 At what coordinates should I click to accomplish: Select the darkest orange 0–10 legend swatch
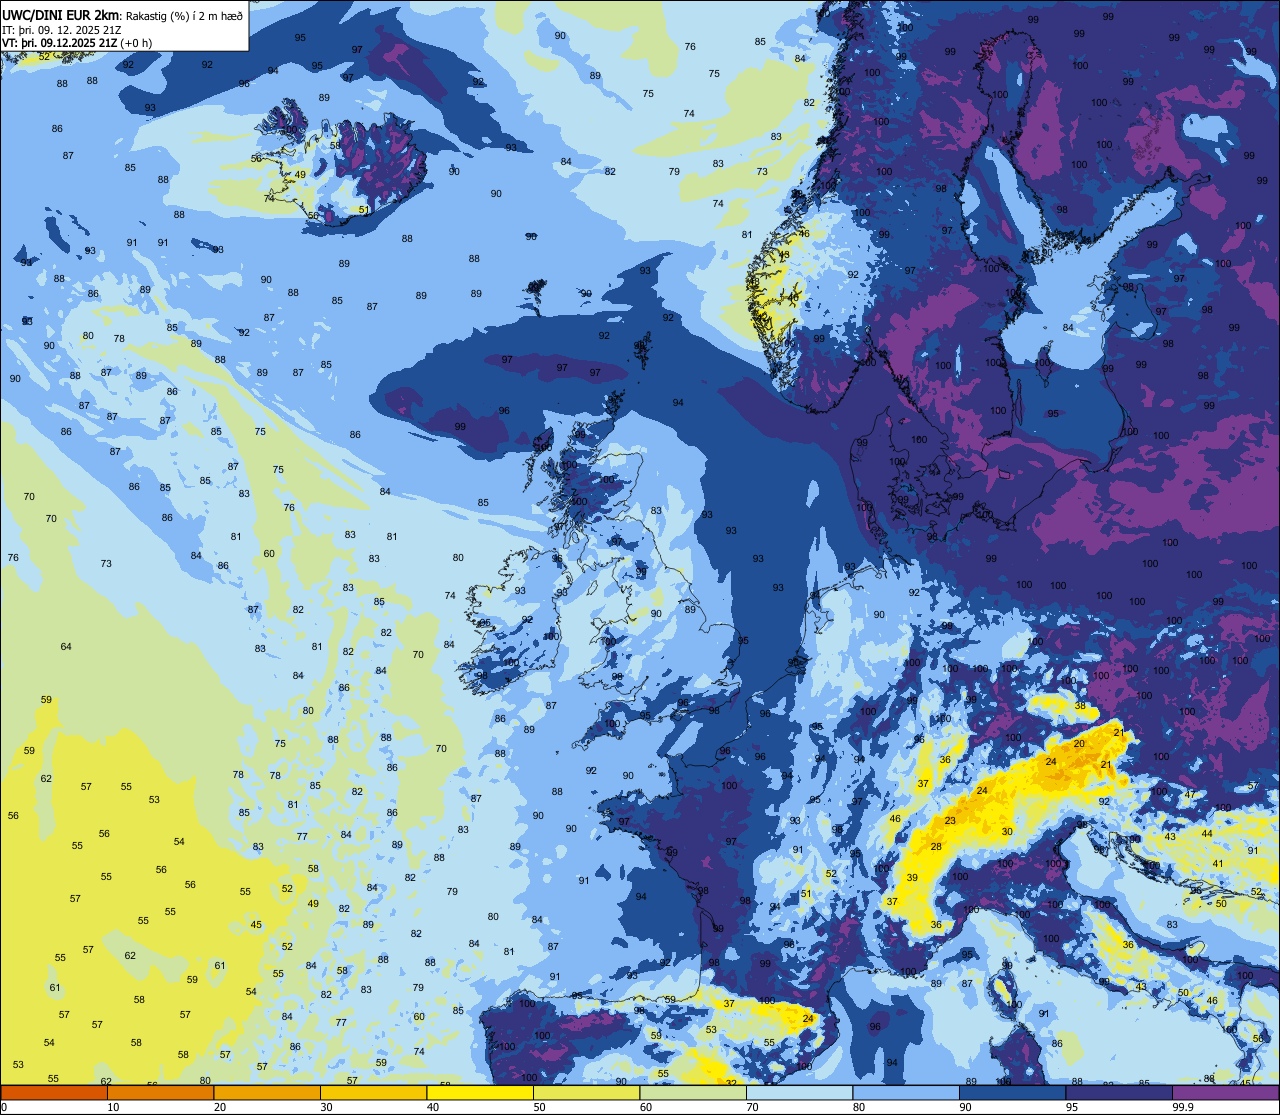pyautogui.click(x=54, y=1092)
